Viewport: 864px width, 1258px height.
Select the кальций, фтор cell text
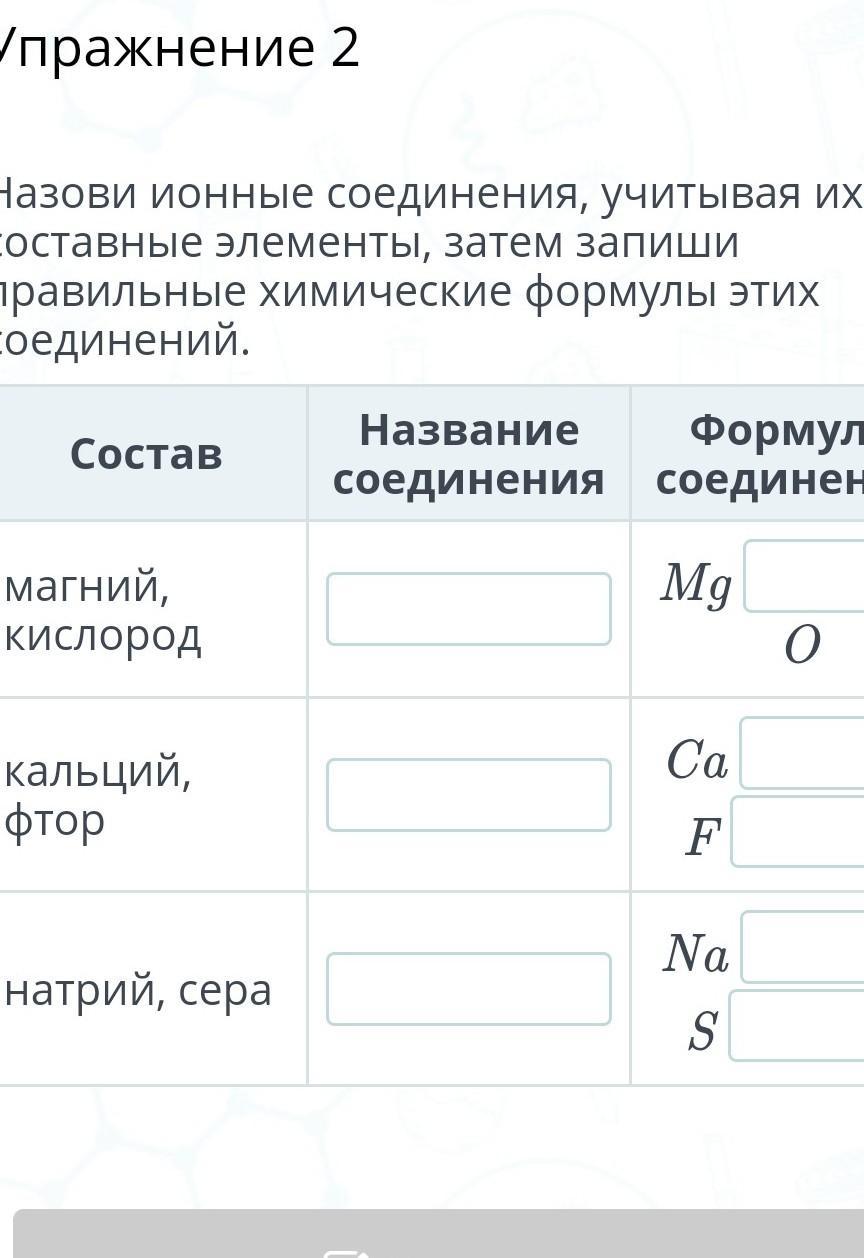(x=98, y=795)
